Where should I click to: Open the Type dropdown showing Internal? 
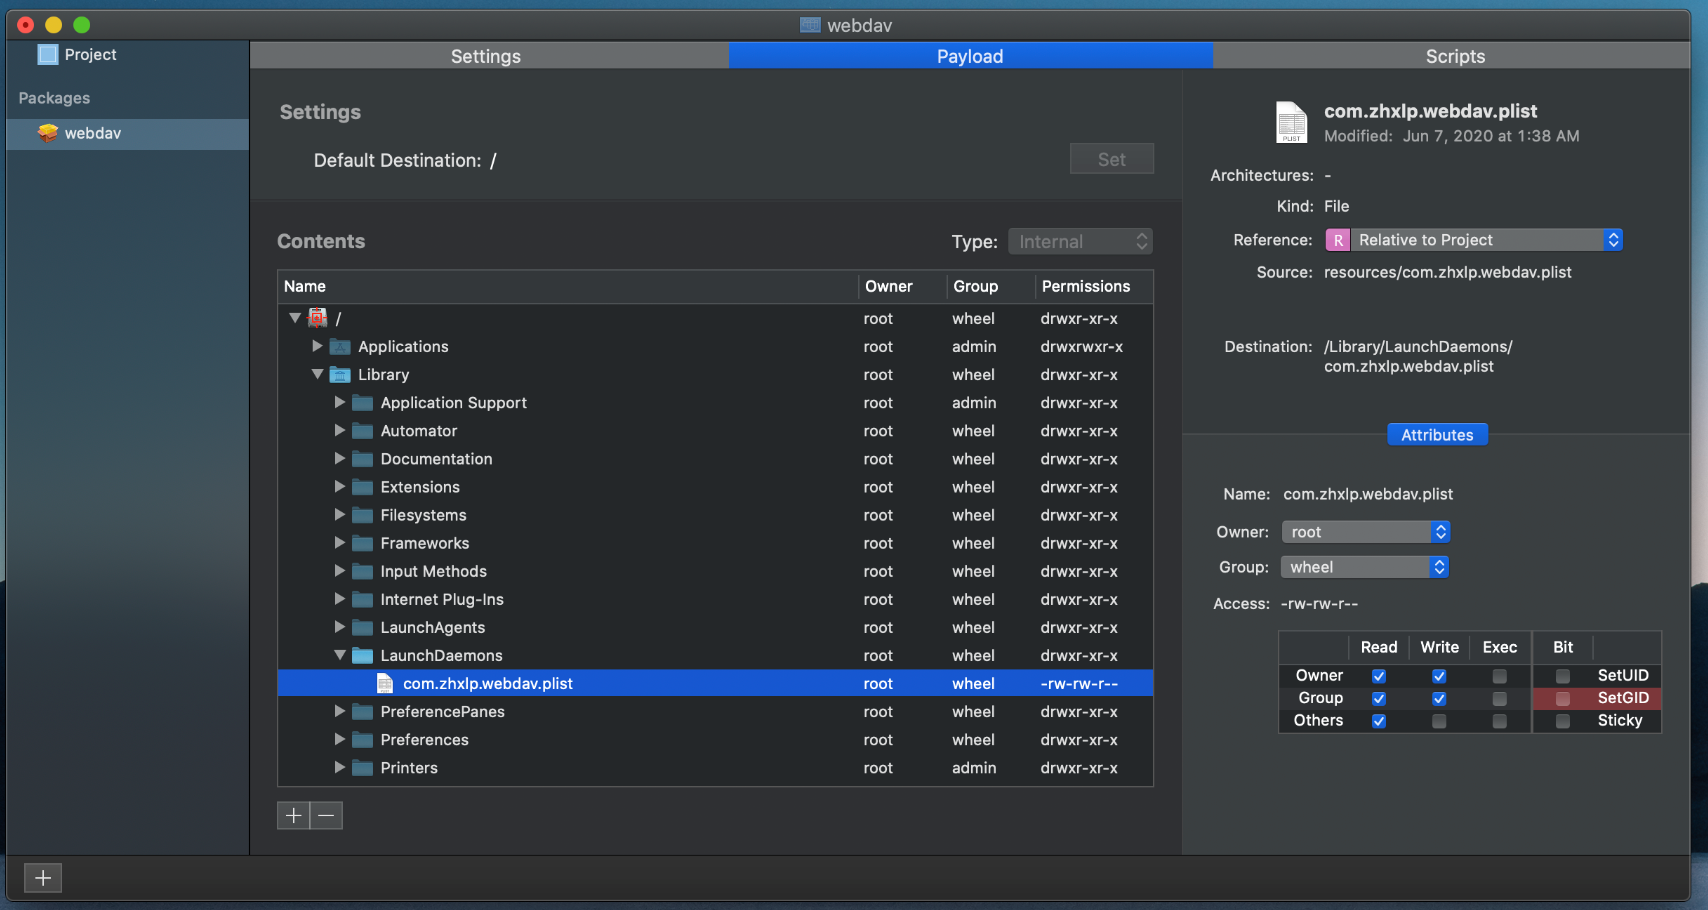tap(1080, 241)
